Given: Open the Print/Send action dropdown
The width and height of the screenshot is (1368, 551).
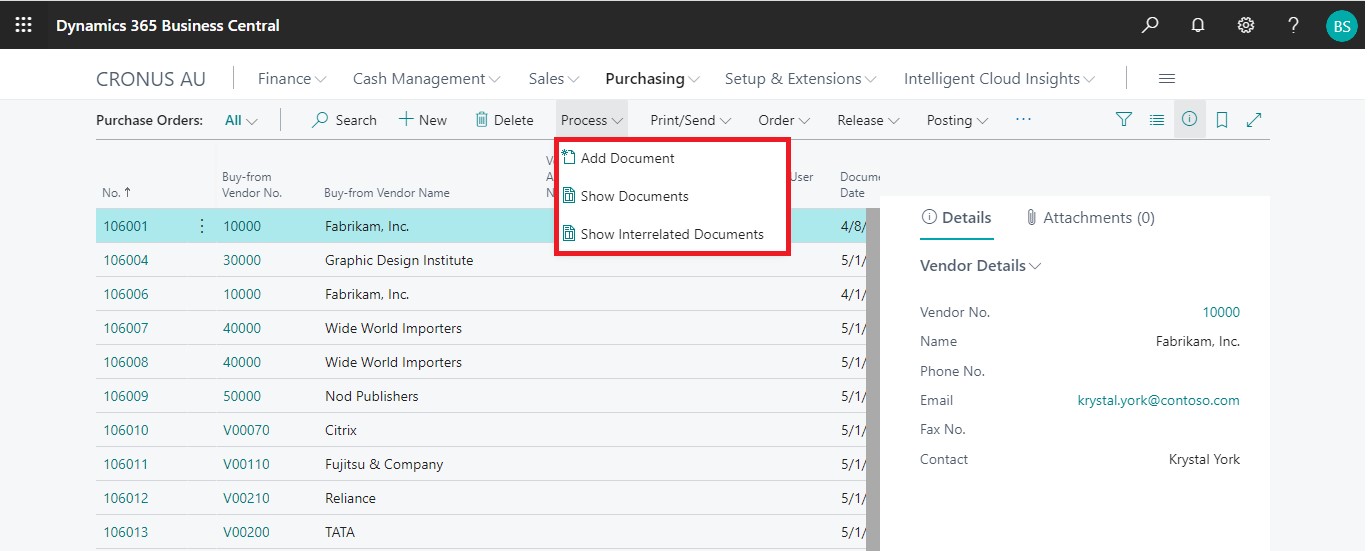Looking at the screenshot, I should click(x=691, y=120).
